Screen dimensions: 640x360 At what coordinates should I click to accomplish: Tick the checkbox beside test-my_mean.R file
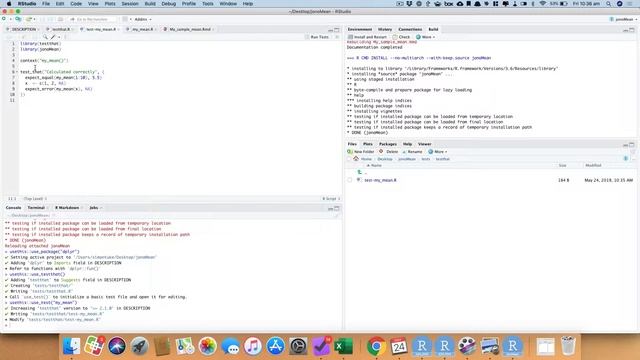(x=349, y=180)
